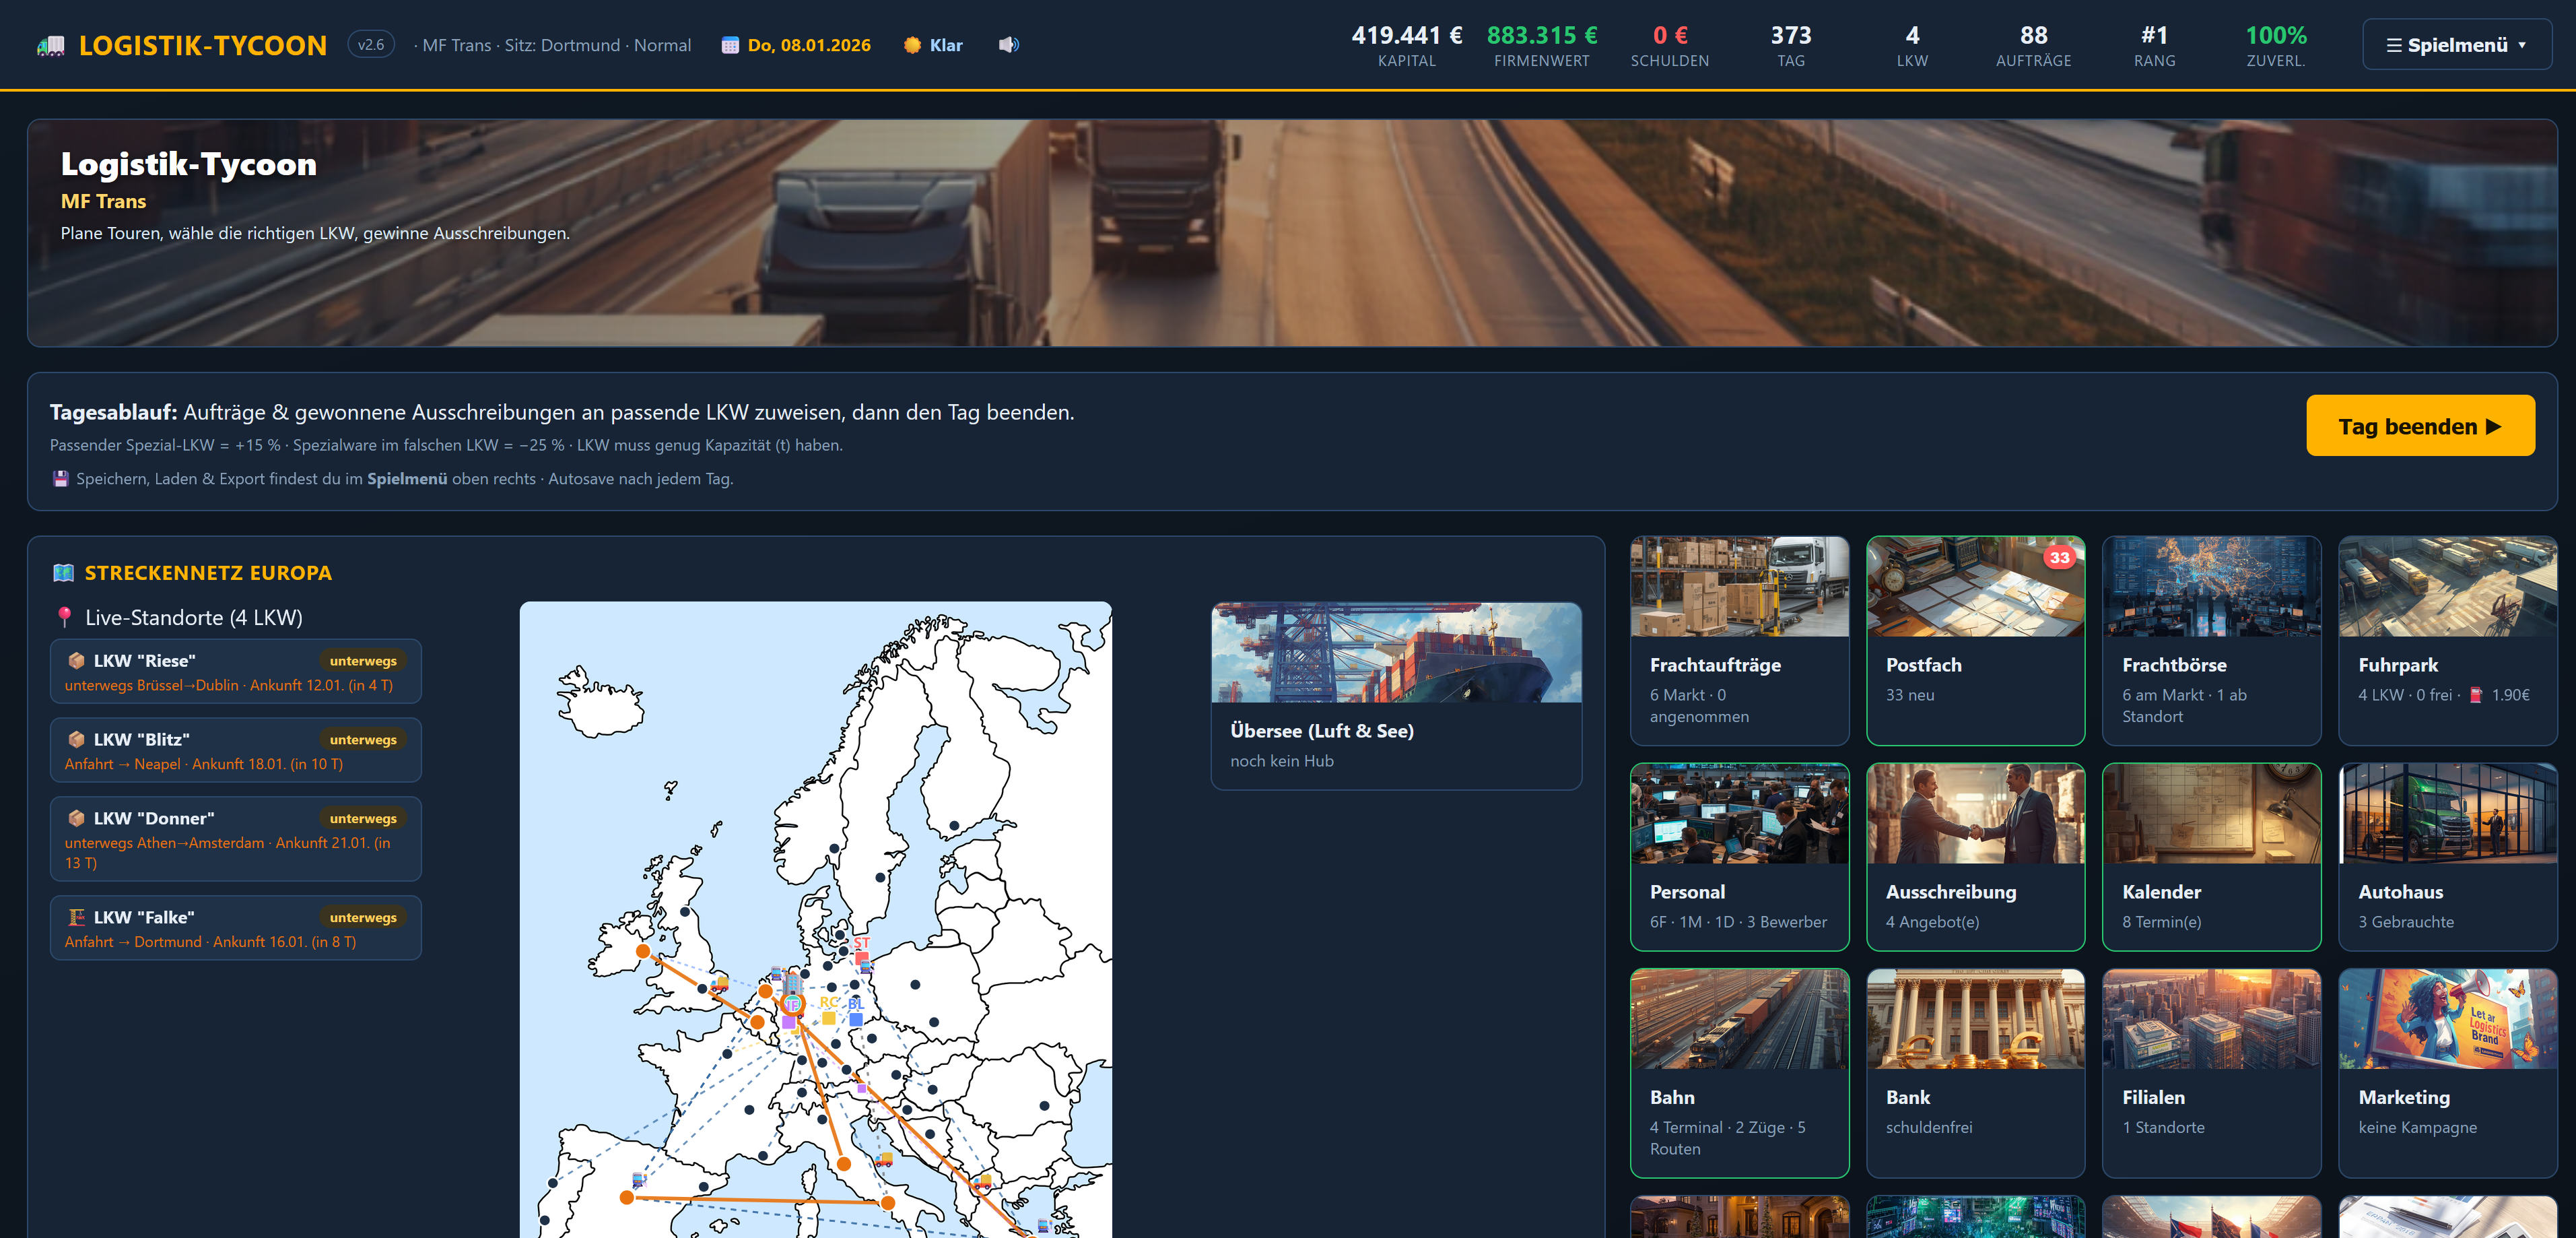This screenshot has height=1238, width=2576.
Task: Click the red 33 badge on Postfach
Action: click(x=2059, y=558)
